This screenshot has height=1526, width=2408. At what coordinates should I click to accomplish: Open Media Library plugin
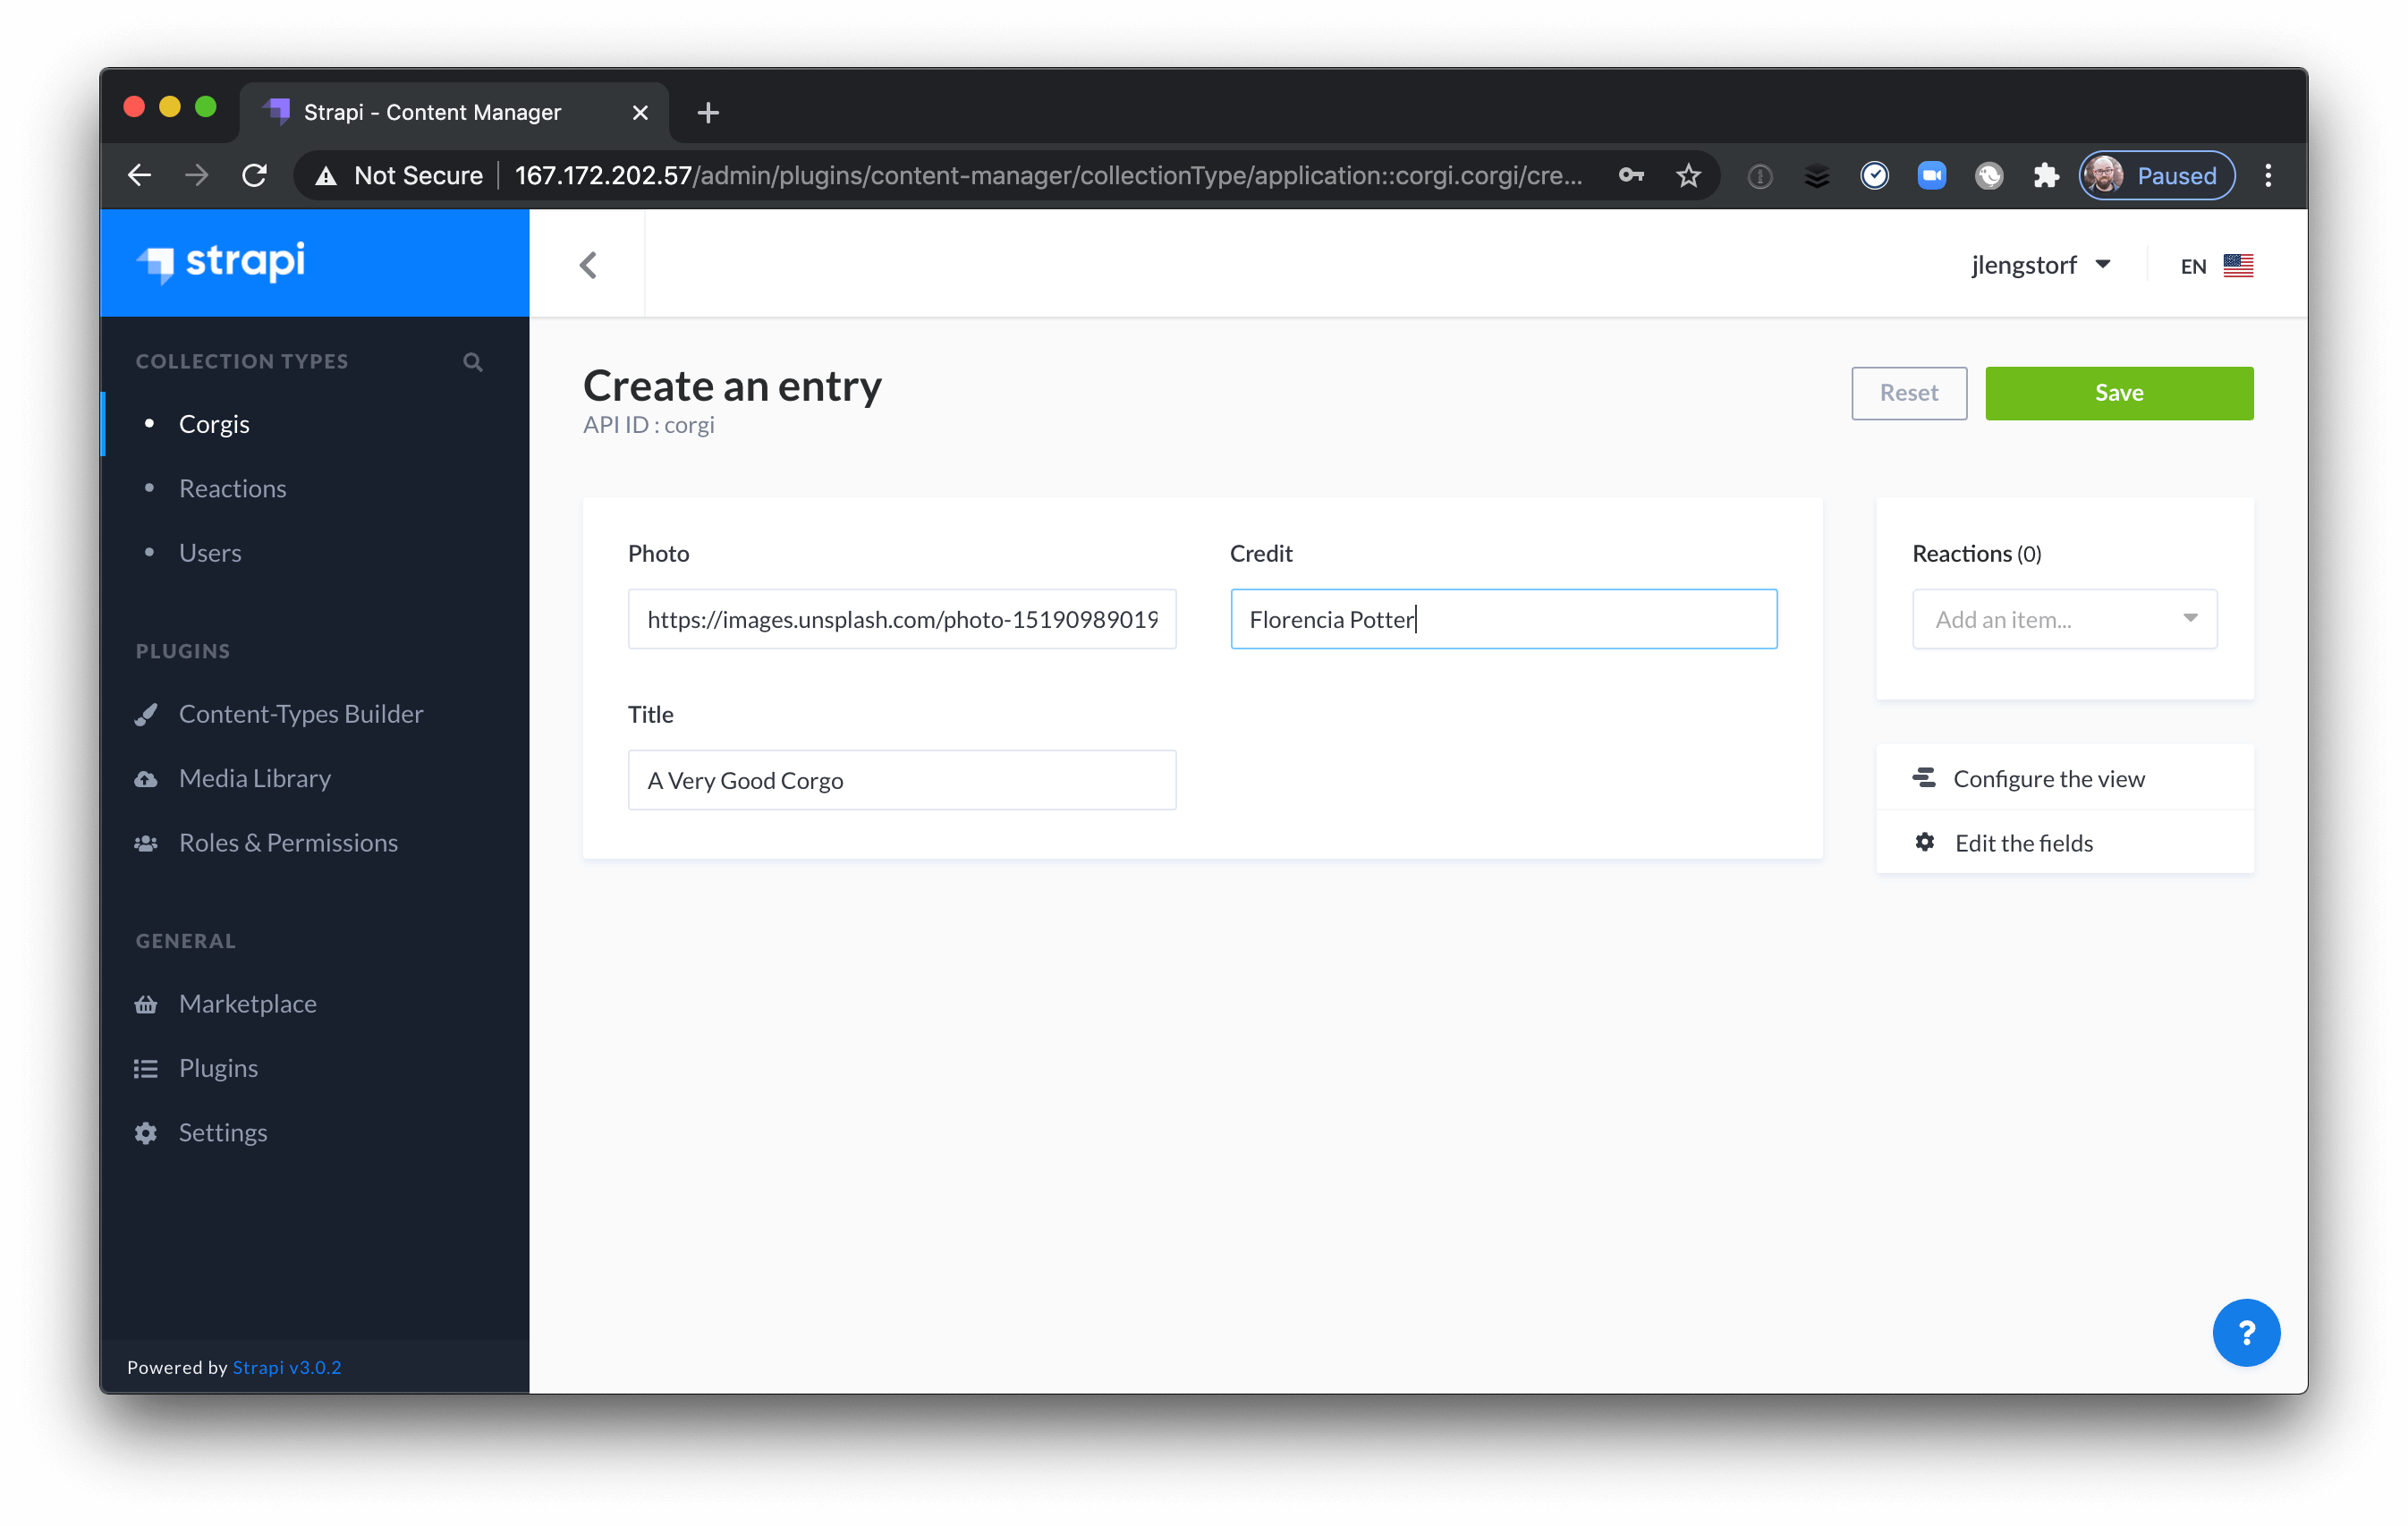pyautogui.click(x=253, y=776)
